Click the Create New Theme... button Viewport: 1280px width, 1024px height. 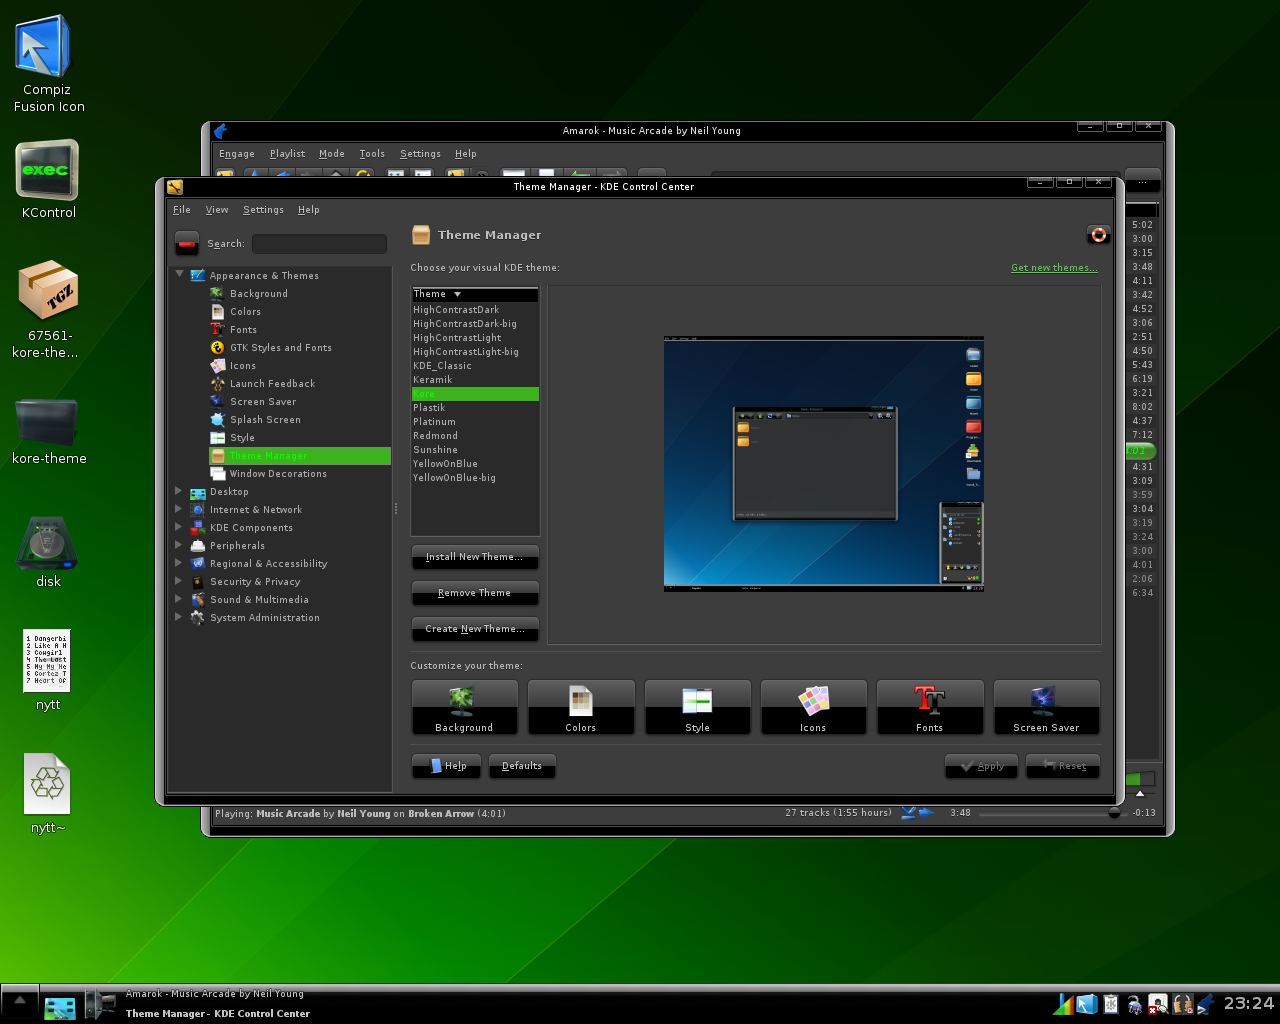tap(475, 629)
